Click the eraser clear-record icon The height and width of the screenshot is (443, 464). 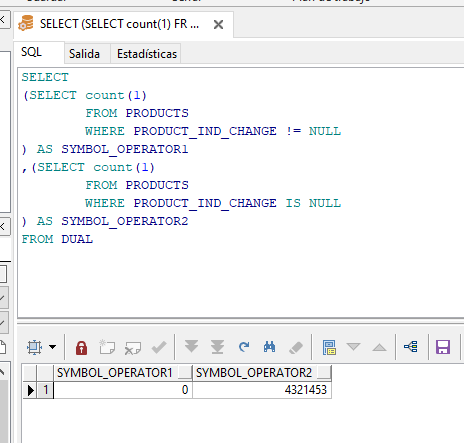(296, 348)
